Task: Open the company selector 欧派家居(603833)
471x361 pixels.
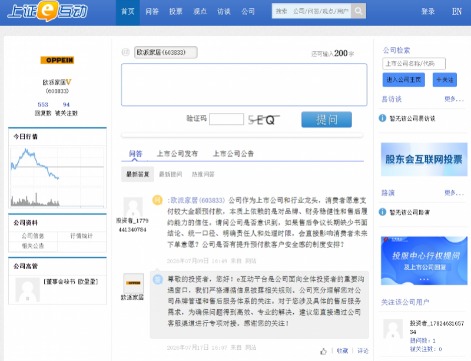Action: point(166,52)
